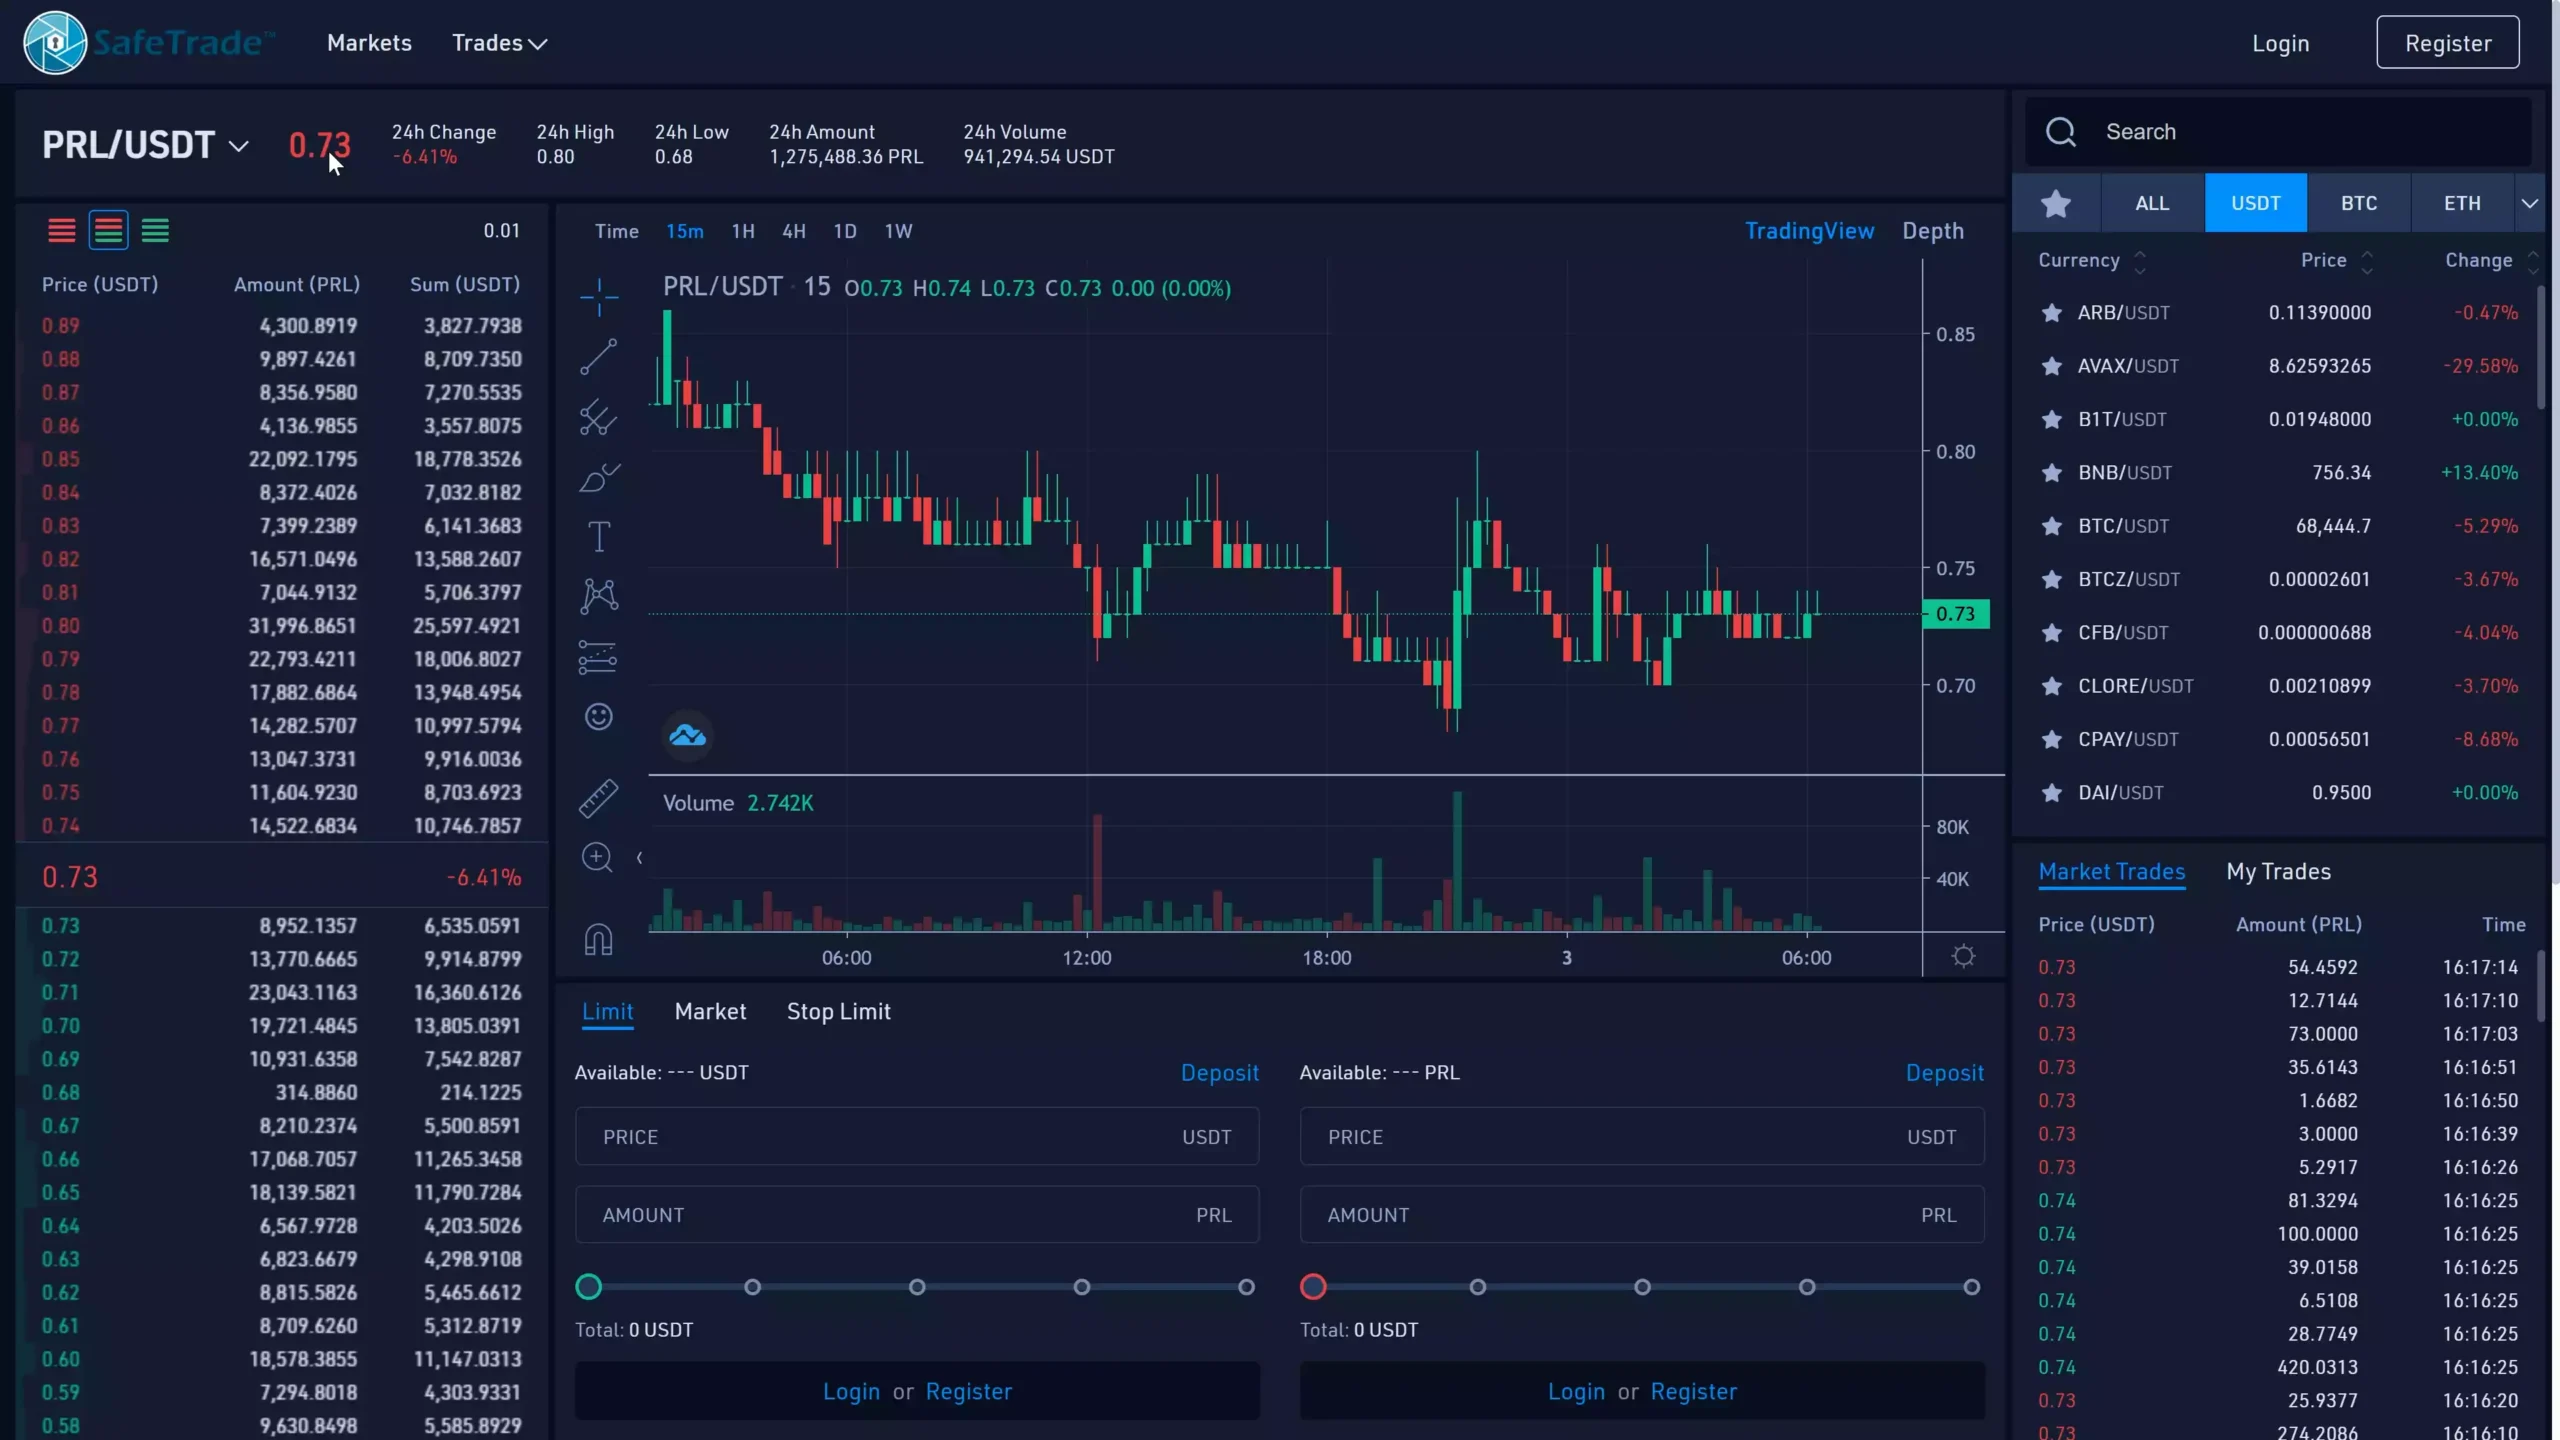
Task: Activate the chart zoom-in tool
Action: [597, 858]
